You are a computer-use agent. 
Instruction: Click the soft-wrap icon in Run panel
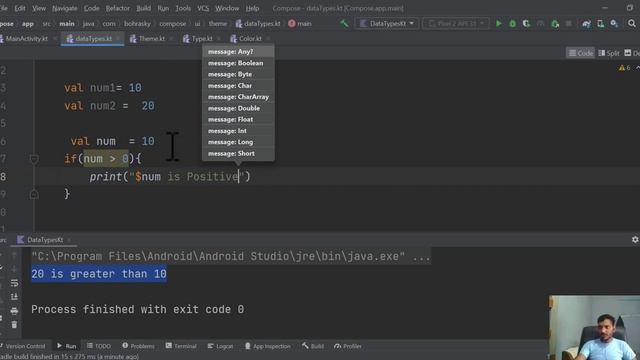point(14,283)
